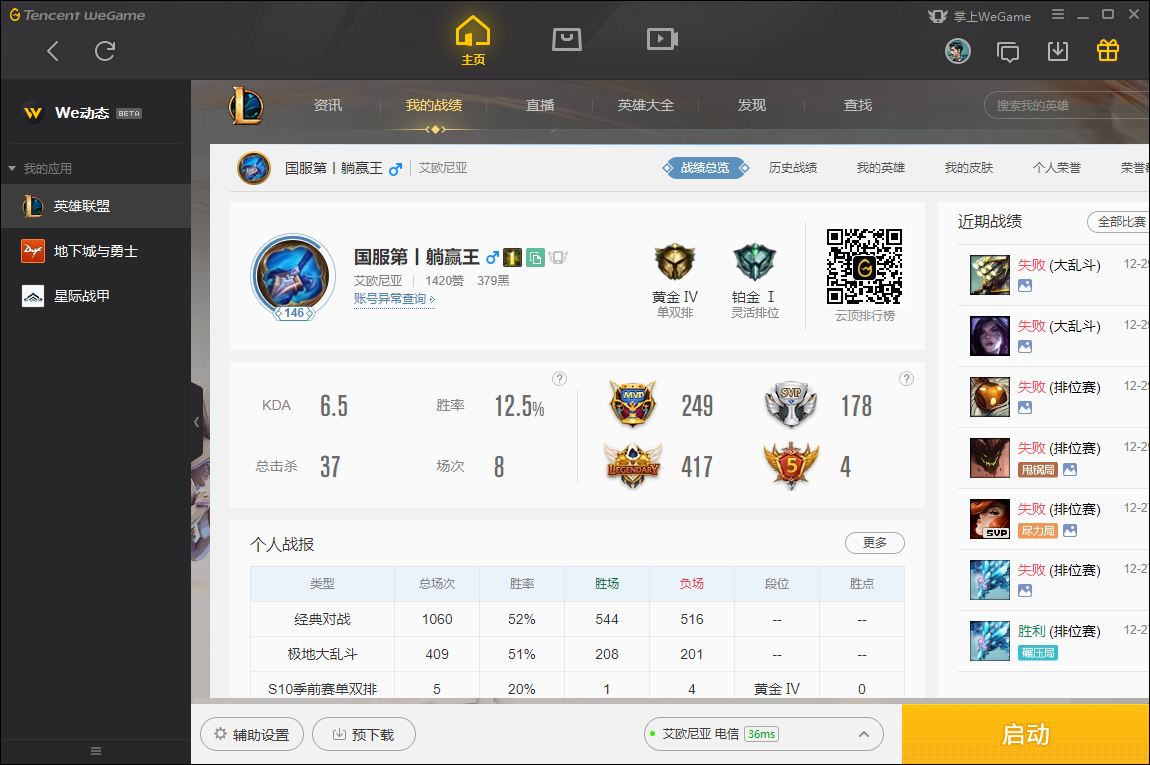Open the chat messages icon

(1008, 51)
